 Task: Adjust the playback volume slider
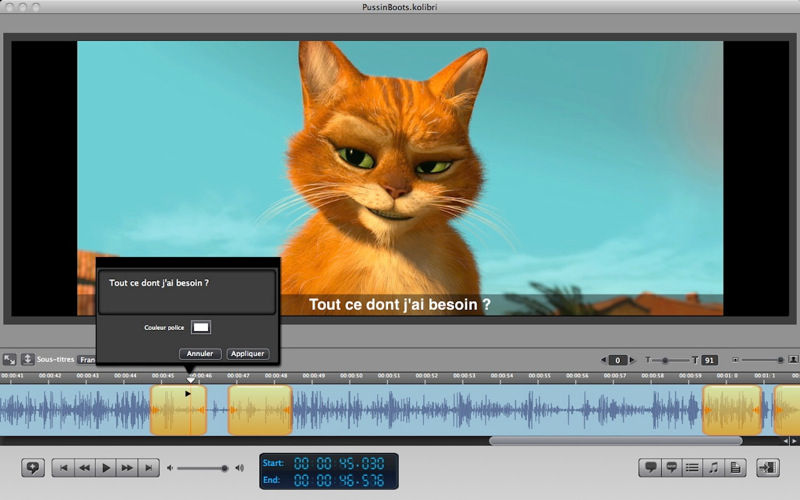click(203, 468)
